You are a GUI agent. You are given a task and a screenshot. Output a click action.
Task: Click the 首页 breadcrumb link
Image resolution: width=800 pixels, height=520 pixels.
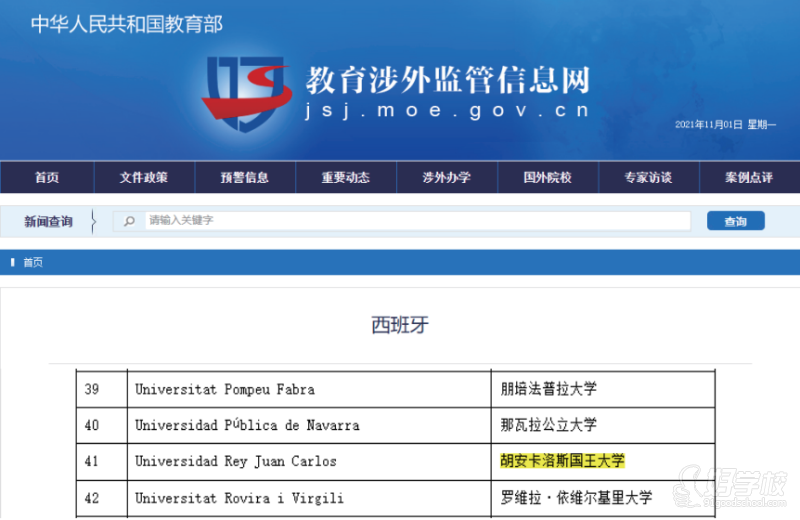point(33,263)
